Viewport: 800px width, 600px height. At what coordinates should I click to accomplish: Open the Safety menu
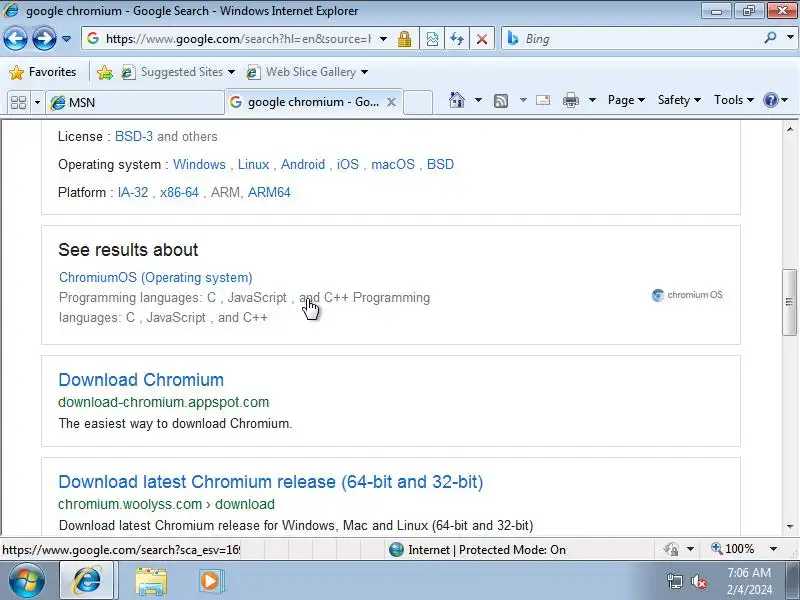679,100
